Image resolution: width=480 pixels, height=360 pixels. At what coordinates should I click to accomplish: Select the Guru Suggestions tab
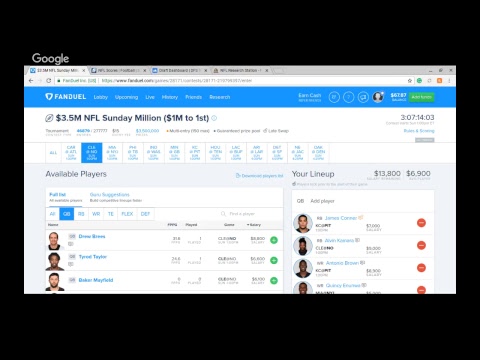coord(116,197)
